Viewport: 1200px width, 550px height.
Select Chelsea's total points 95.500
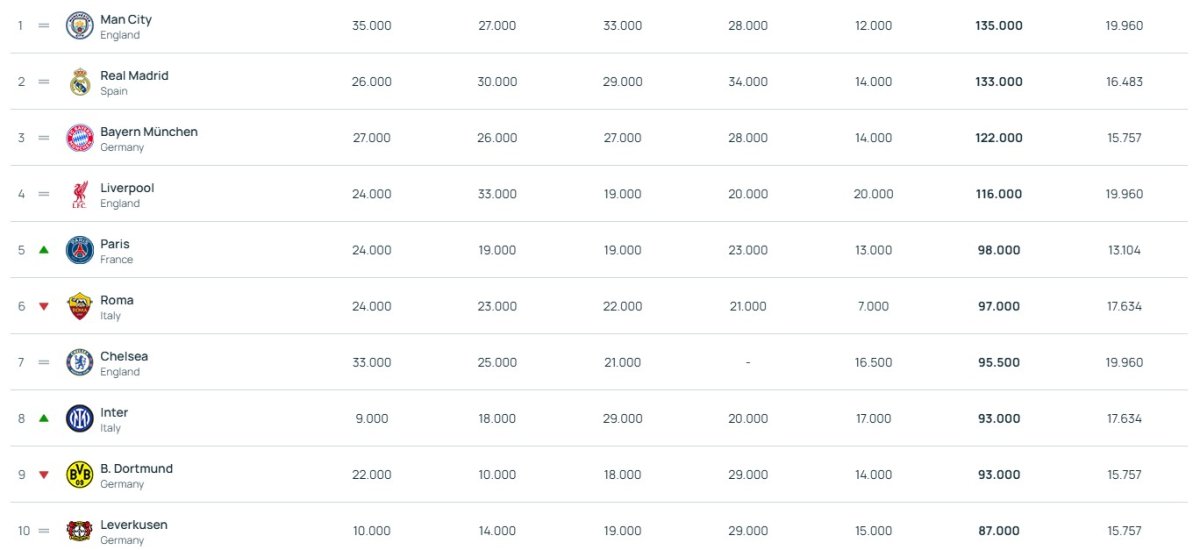click(x=999, y=362)
